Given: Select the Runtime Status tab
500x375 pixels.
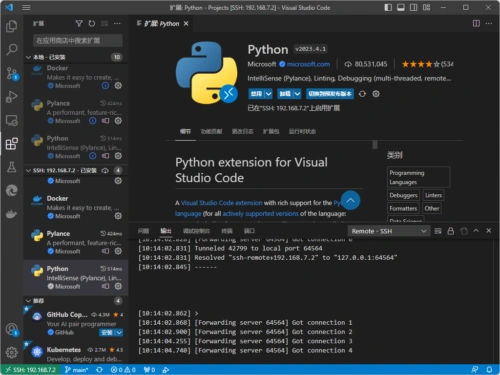Looking at the screenshot, I should tap(302, 131).
